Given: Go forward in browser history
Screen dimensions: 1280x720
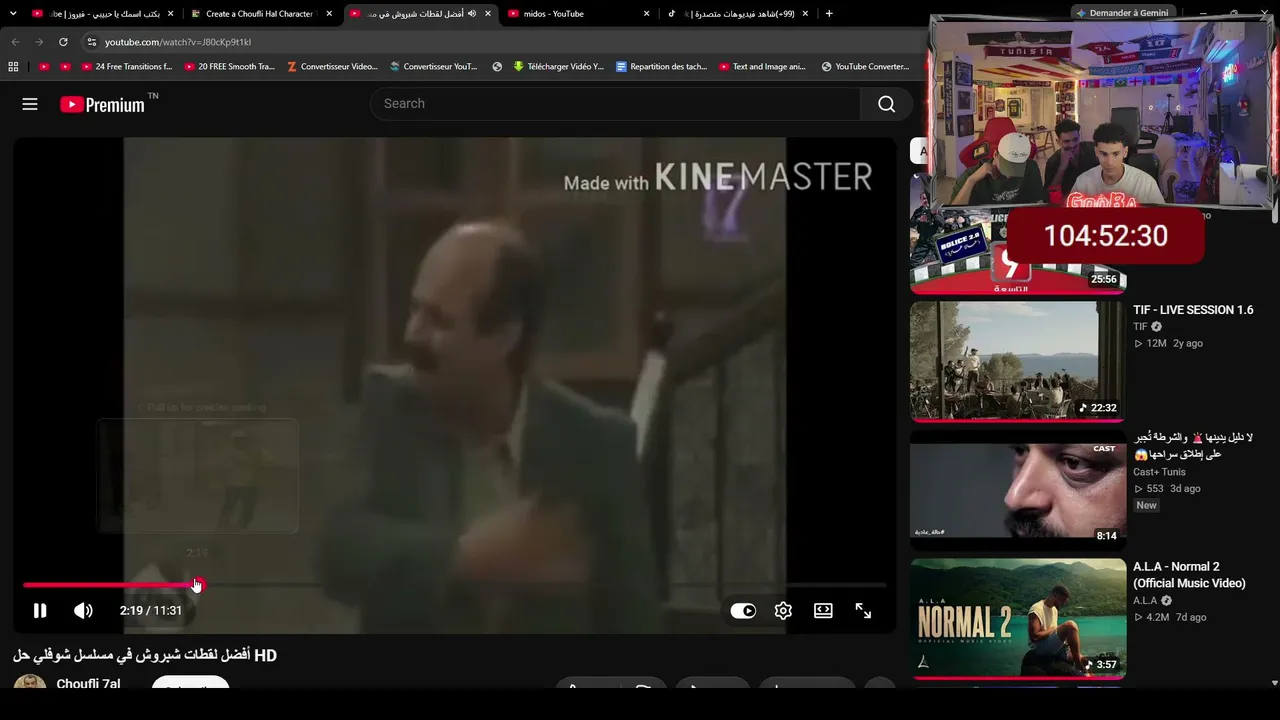Looking at the screenshot, I should coord(39,42).
